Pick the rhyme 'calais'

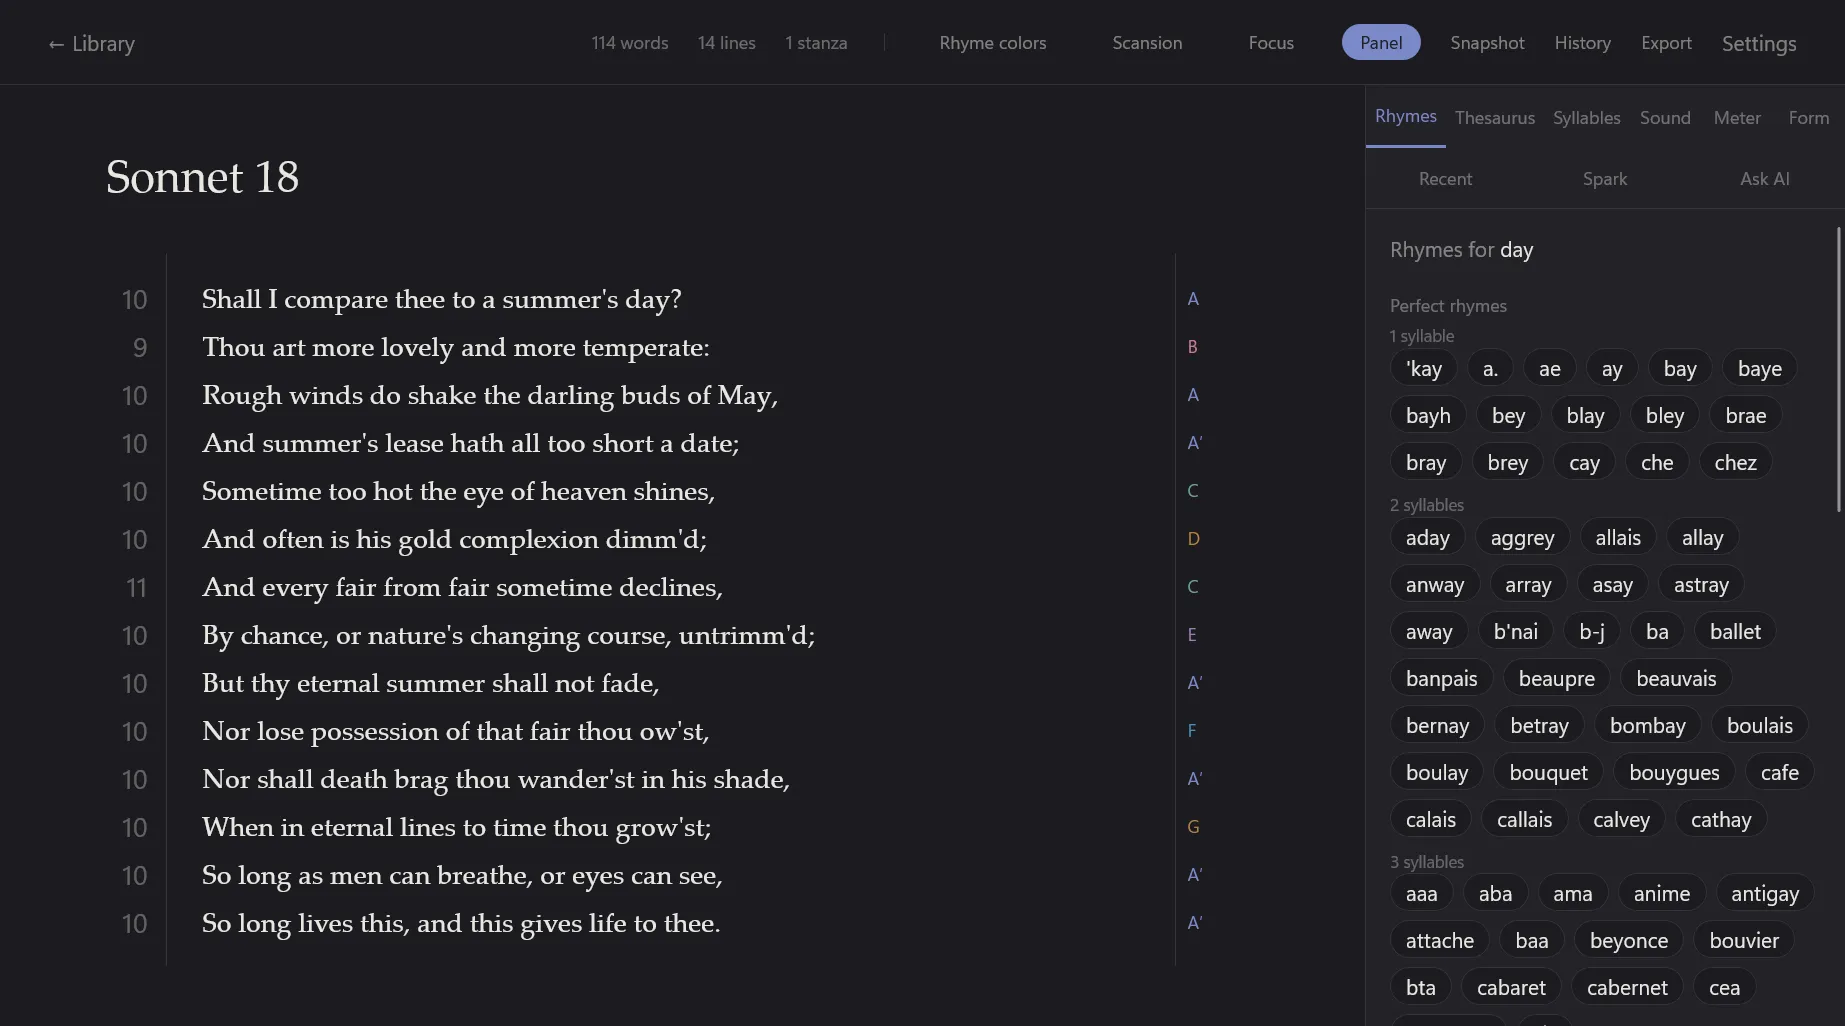point(1431,820)
